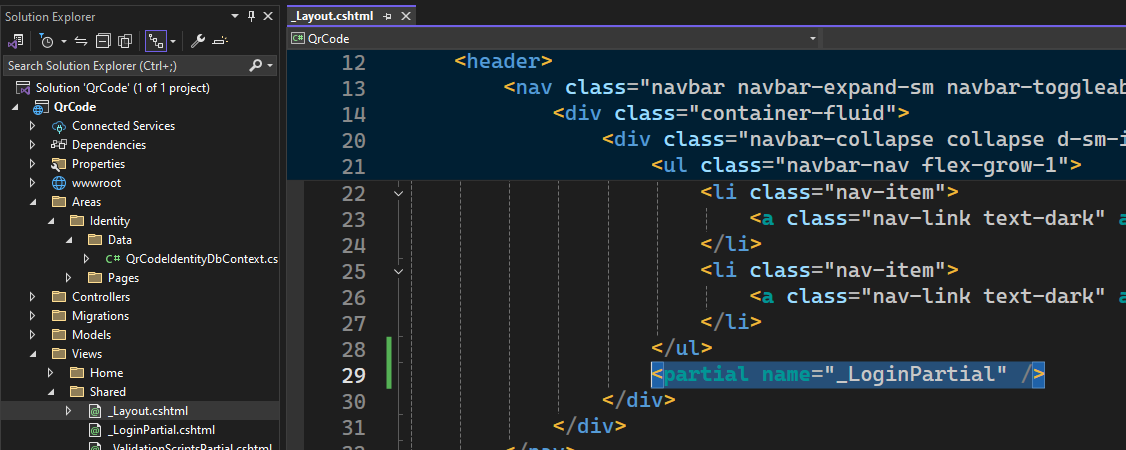
Task: Toggle pin on _Layout.cshtml tab
Action: [x=386, y=17]
